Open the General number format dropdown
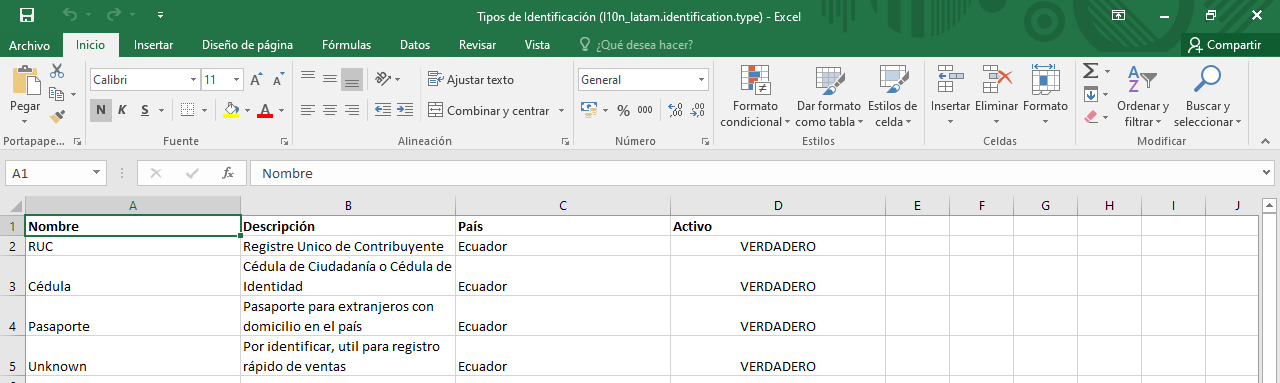Screen dimensions: 1280x383 [x=702, y=79]
